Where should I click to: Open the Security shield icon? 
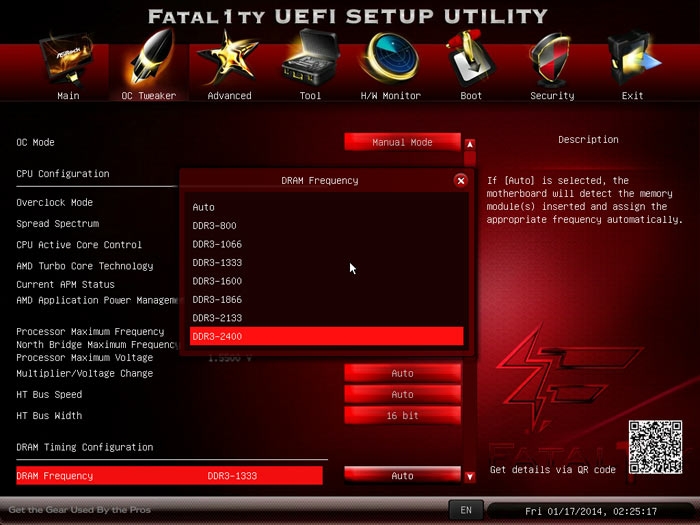tap(552, 60)
